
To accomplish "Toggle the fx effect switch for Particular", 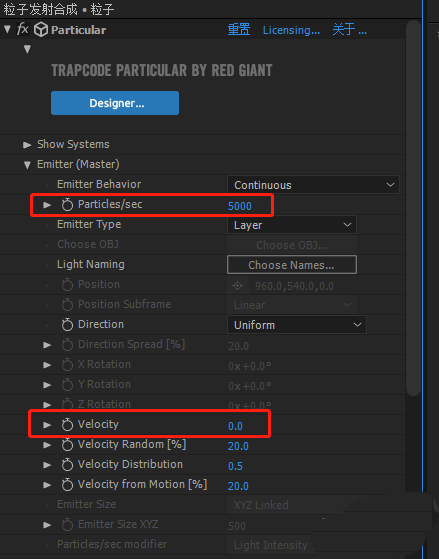I will click(23, 29).
